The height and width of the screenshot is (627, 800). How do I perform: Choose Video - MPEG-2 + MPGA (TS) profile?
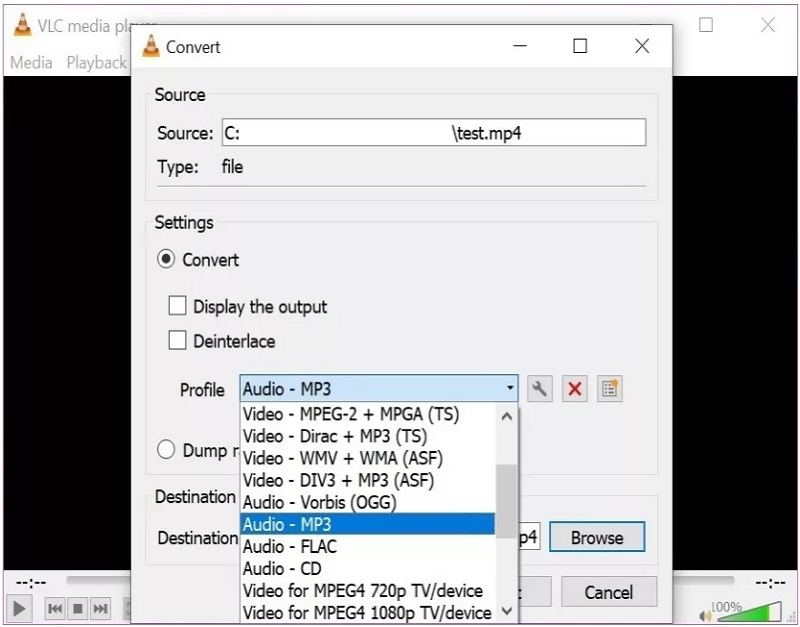(367, 414)
